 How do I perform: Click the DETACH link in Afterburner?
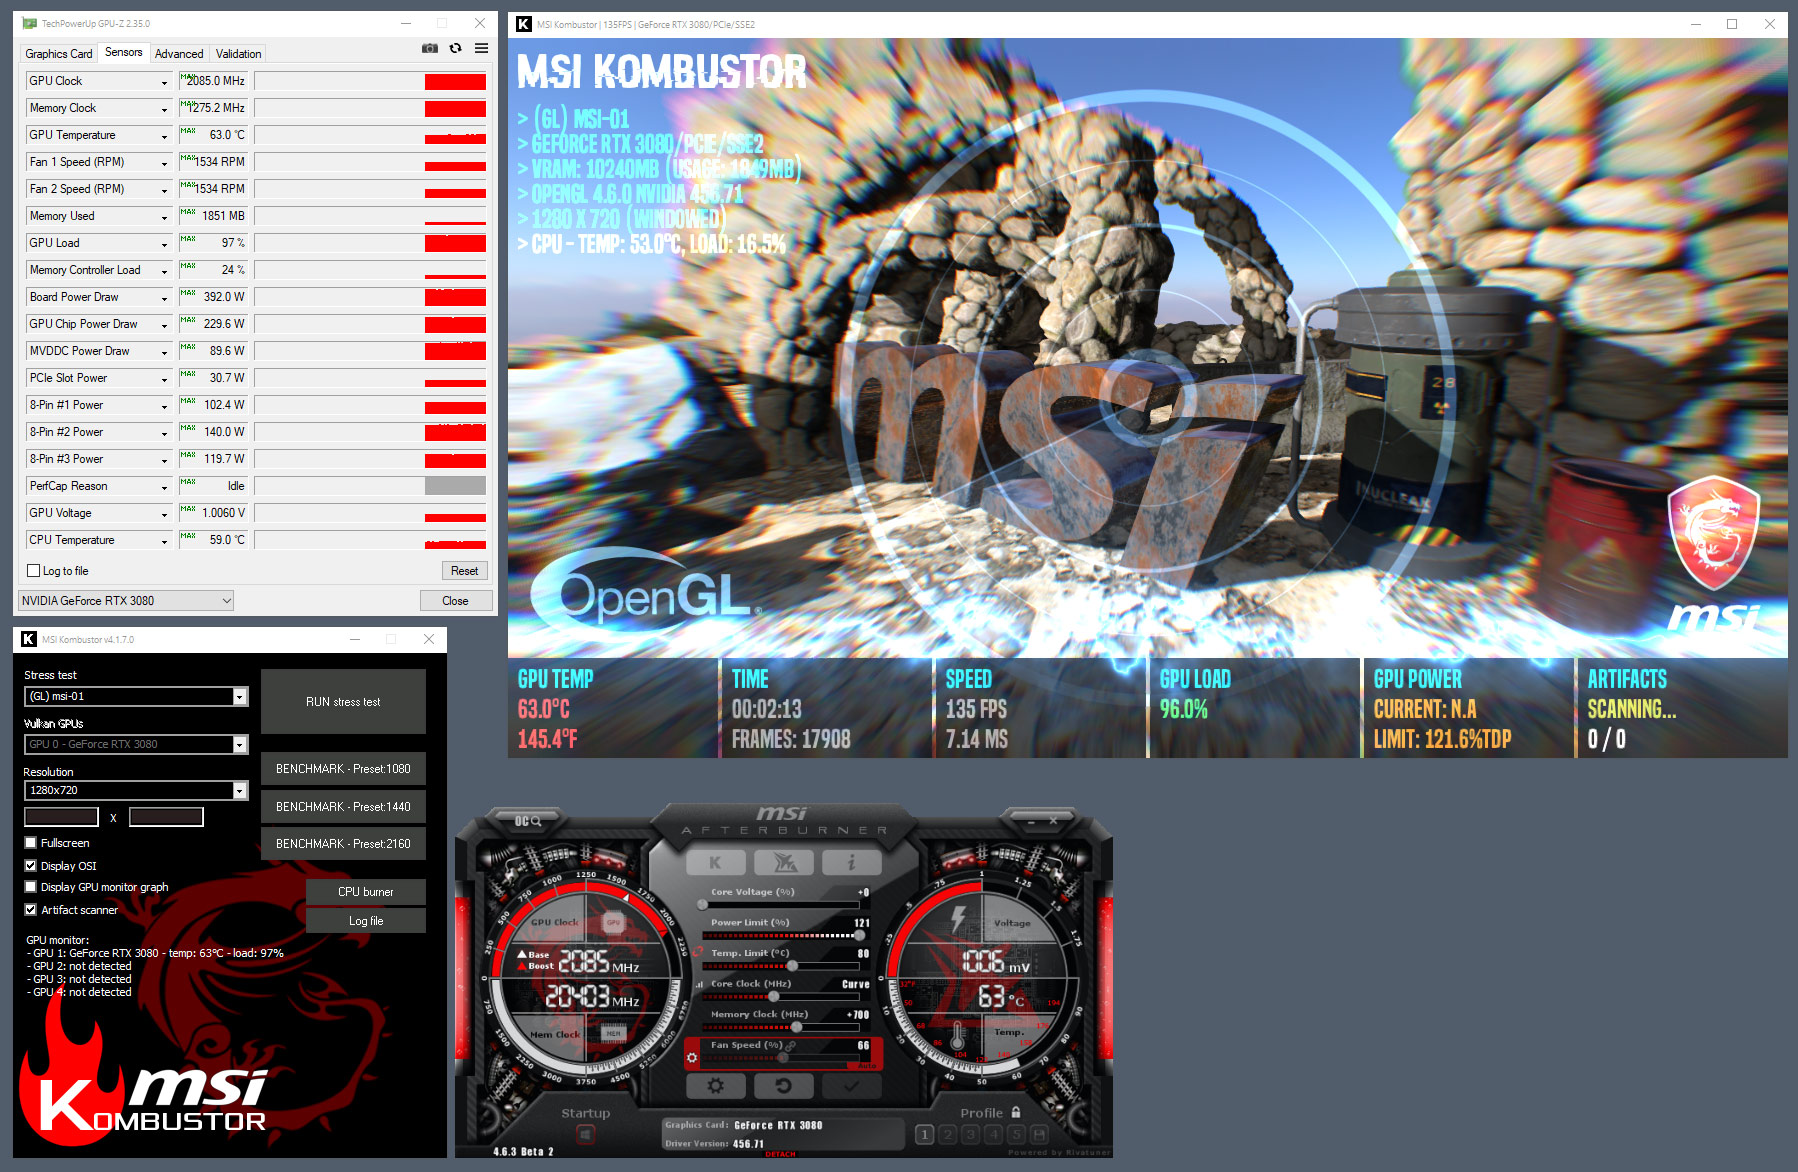780,1154
